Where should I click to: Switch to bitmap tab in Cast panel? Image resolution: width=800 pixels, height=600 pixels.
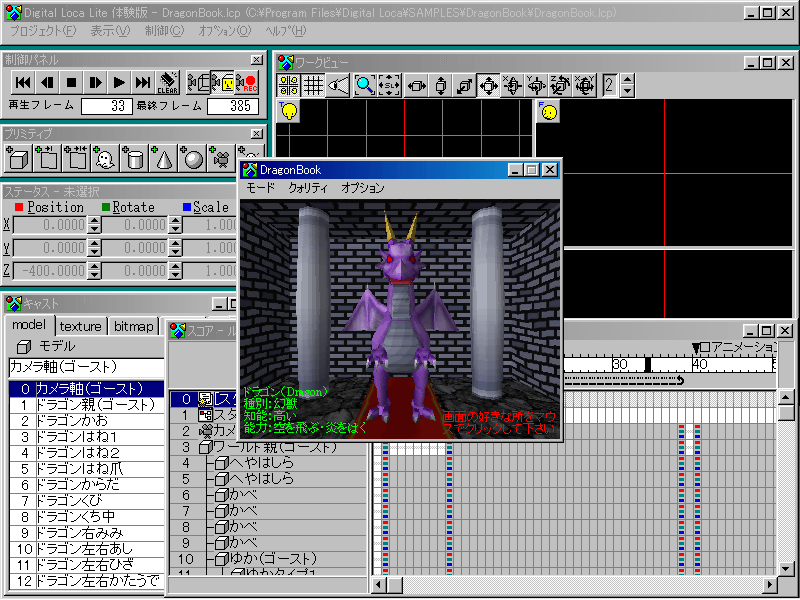click(133, 327)
